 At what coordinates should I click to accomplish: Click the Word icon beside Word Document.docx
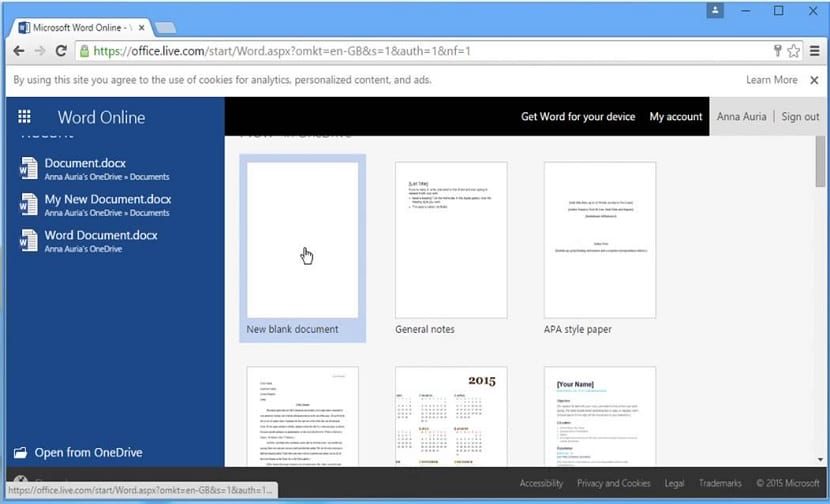click(29, 240)
